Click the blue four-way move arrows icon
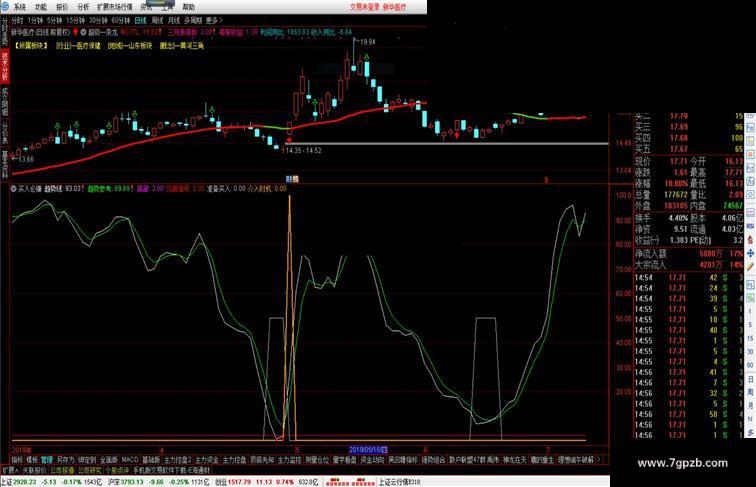 click(x=750, y=253)
